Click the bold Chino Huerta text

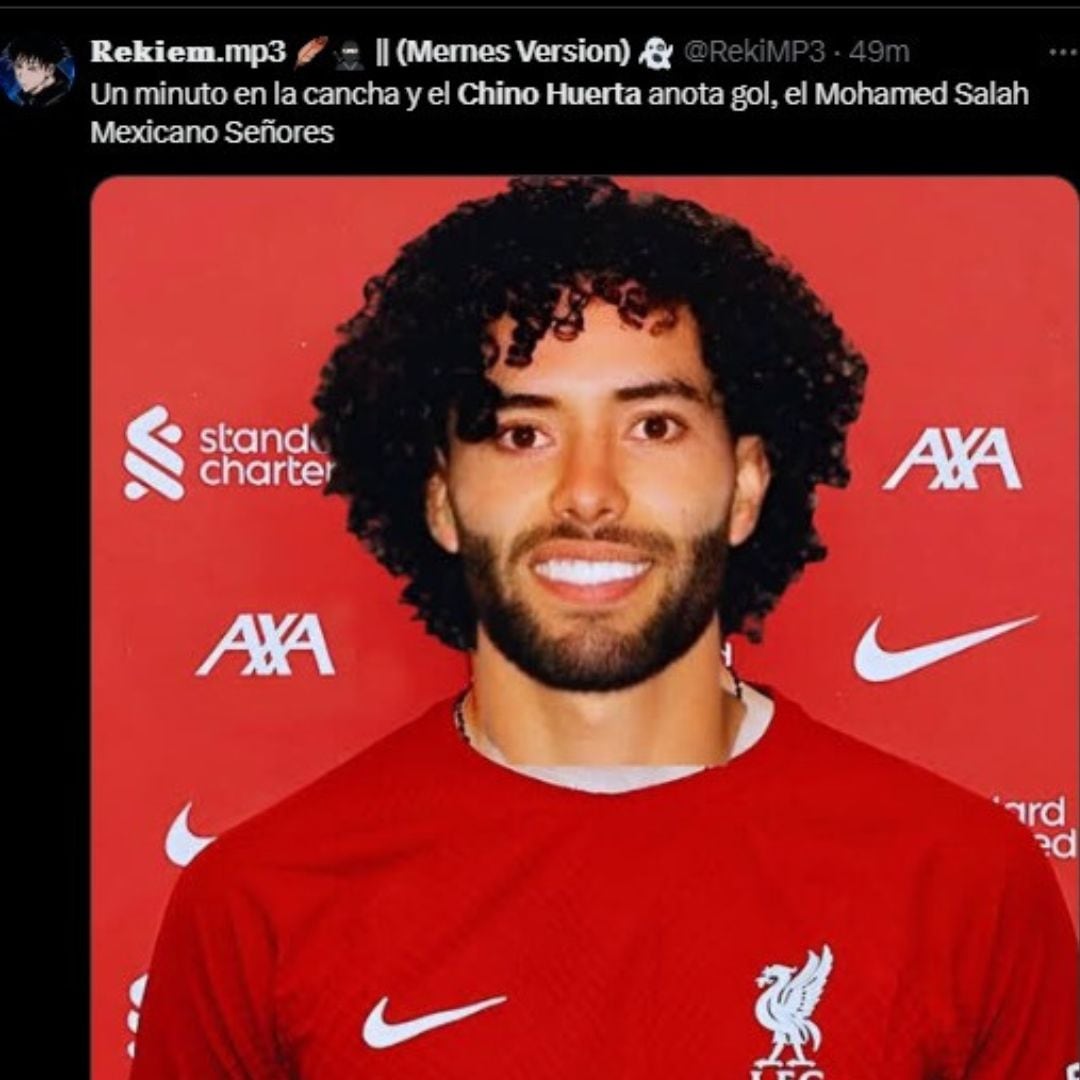(549, 94)
